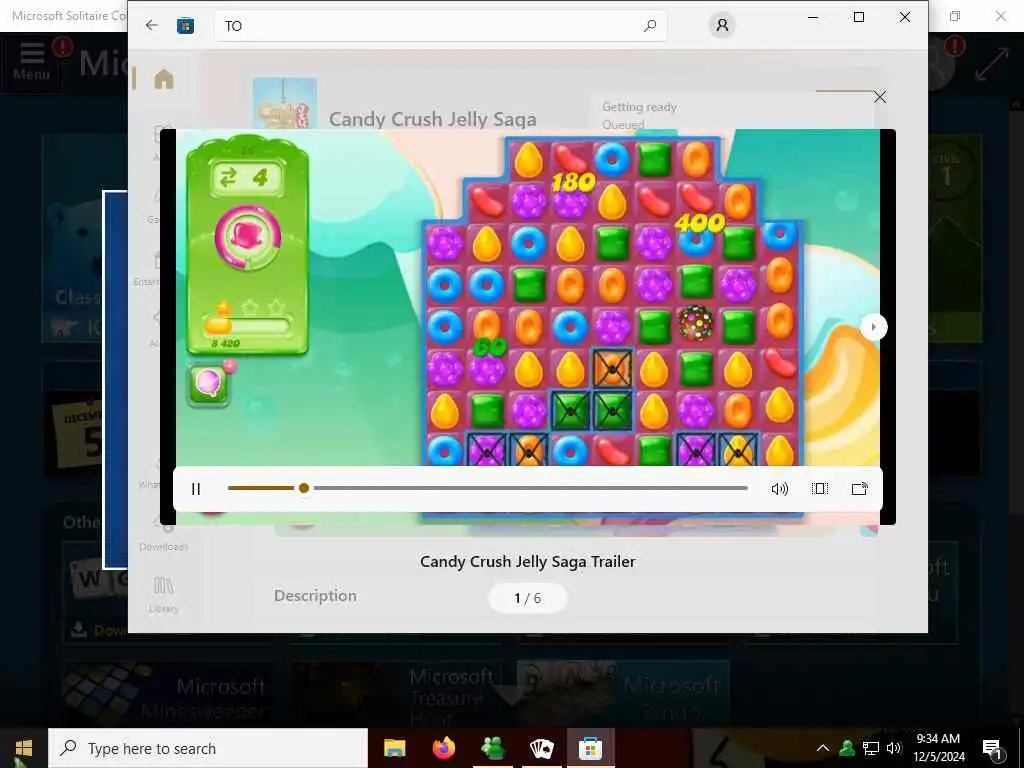Open File Explorer from taskbar
1024x768 pixels.
(394, 748)
